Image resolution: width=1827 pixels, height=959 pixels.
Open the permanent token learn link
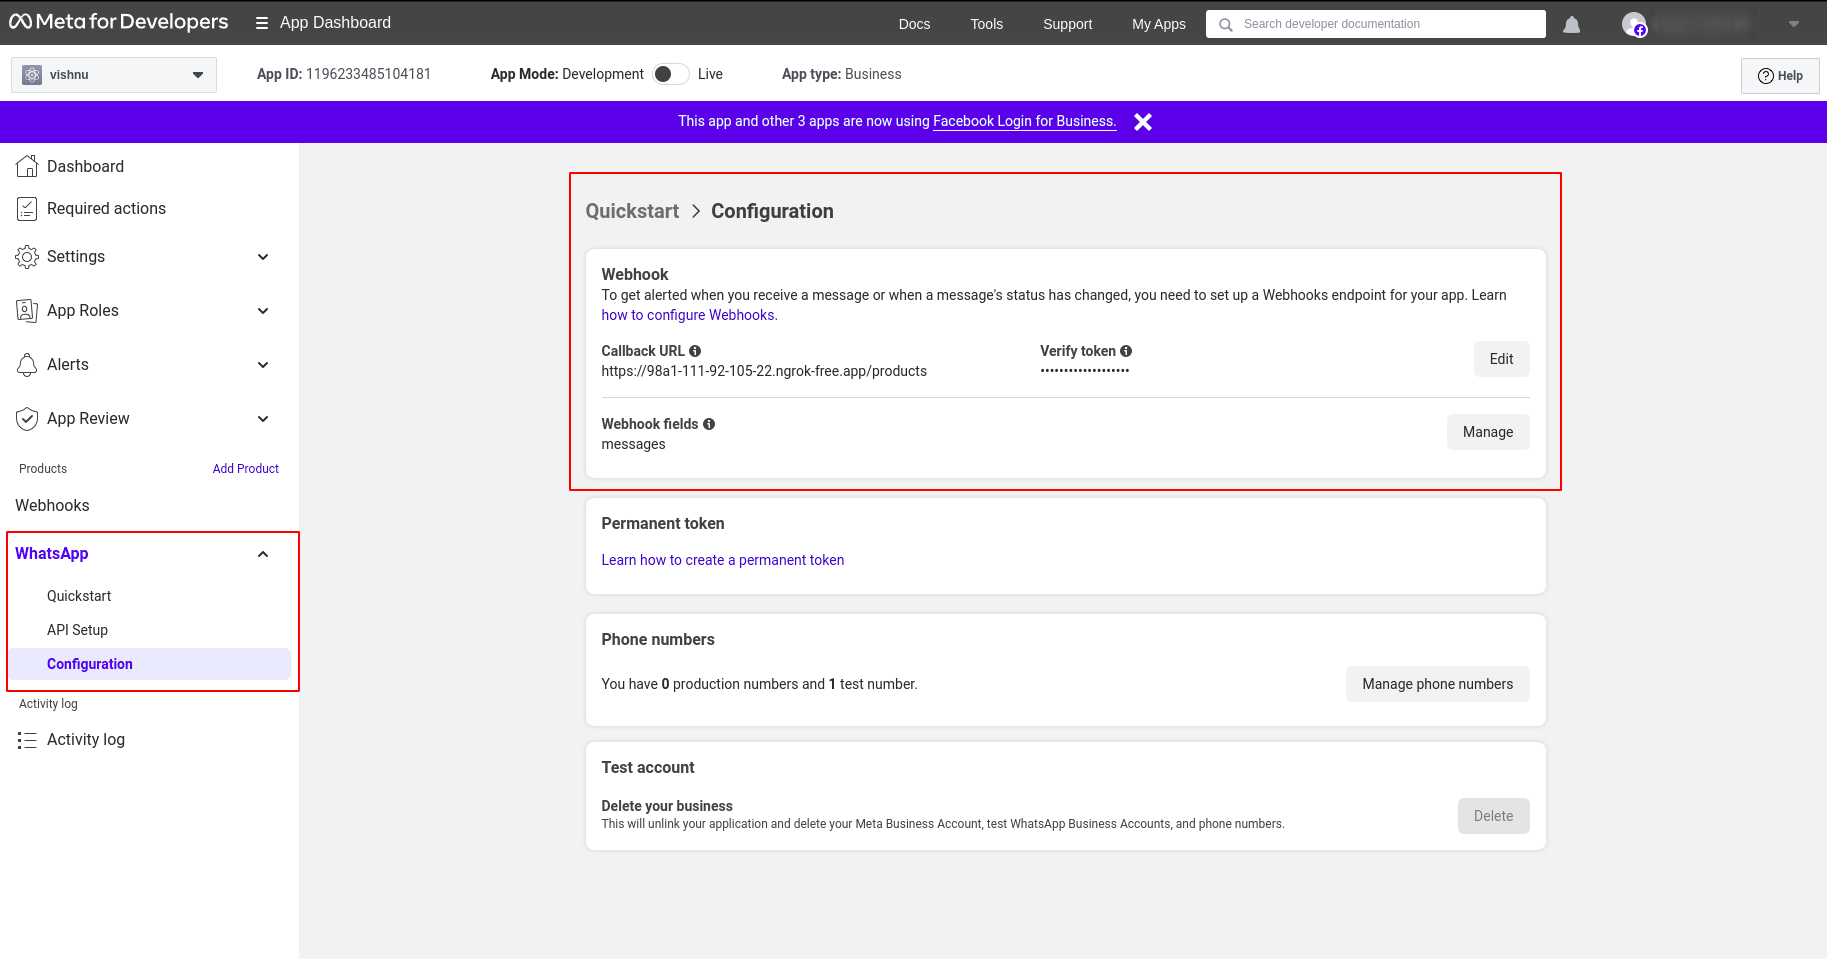point(722,560)
